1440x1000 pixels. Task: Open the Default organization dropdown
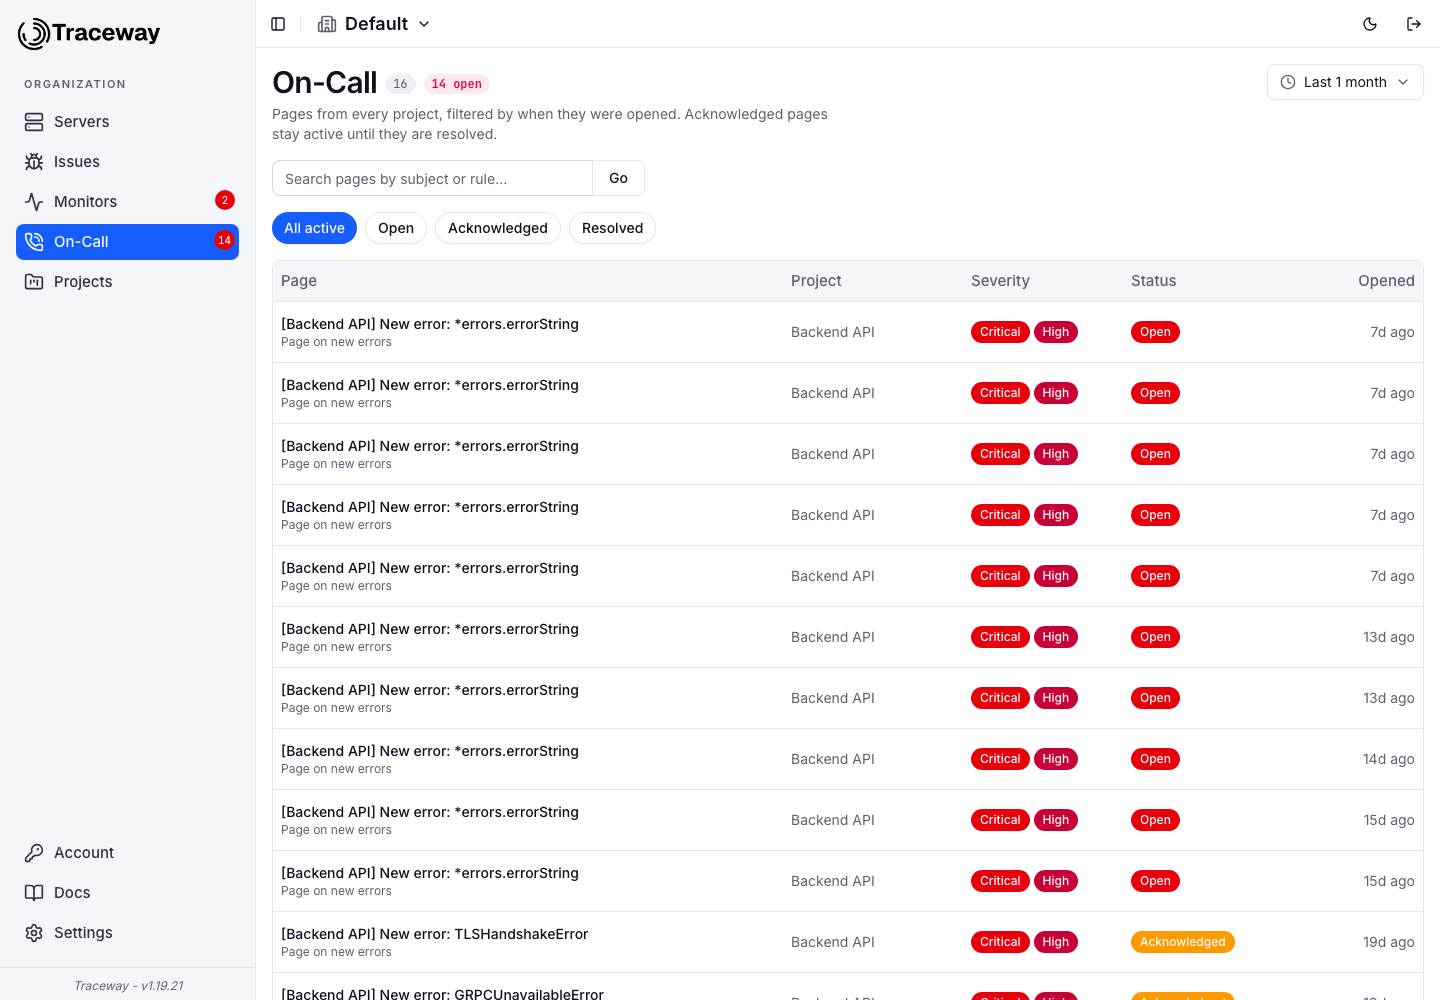pos(374,24)
